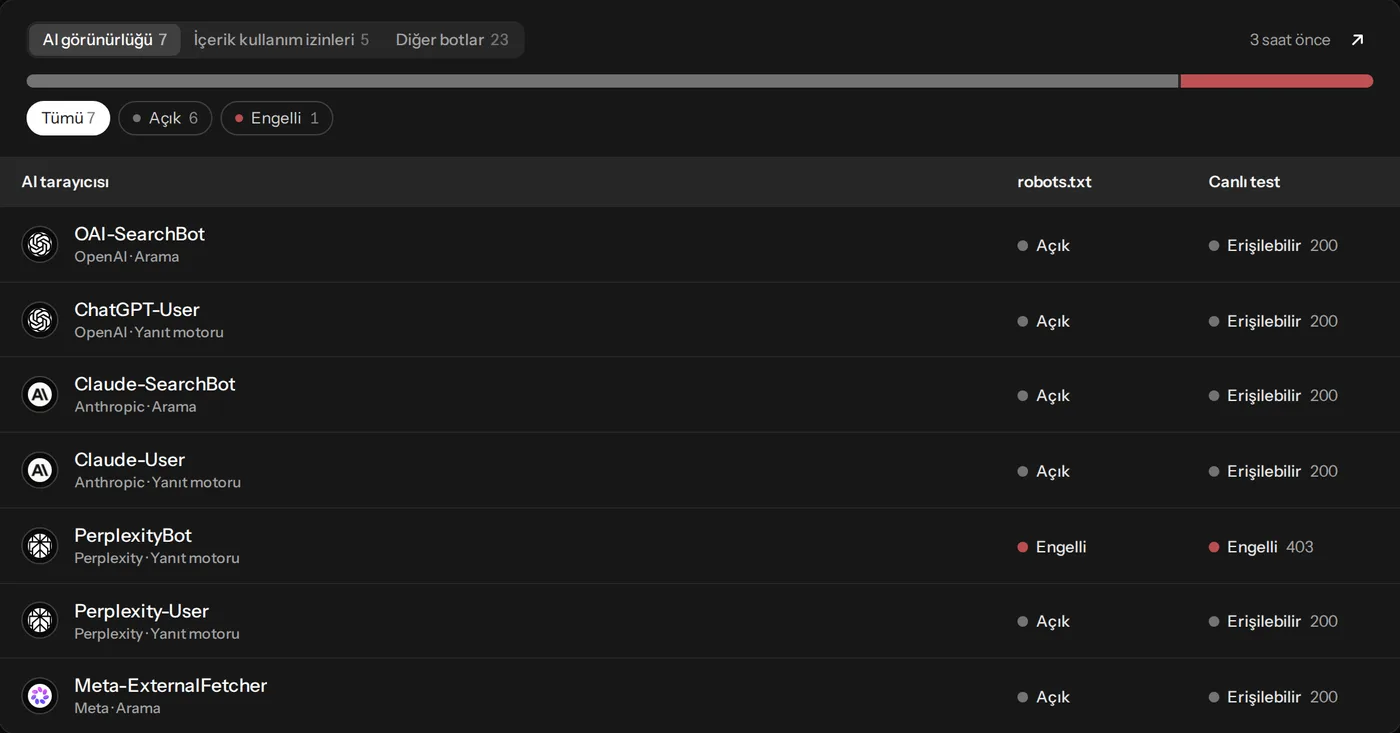
Task: Filter by Engelli 1 status chip
Action: [276, 118]
